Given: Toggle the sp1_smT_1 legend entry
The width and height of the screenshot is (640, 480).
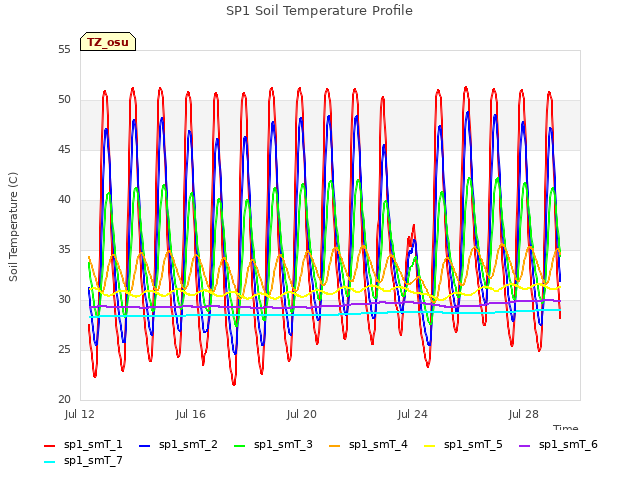Looking at the screenshot, I should point(83,444).
